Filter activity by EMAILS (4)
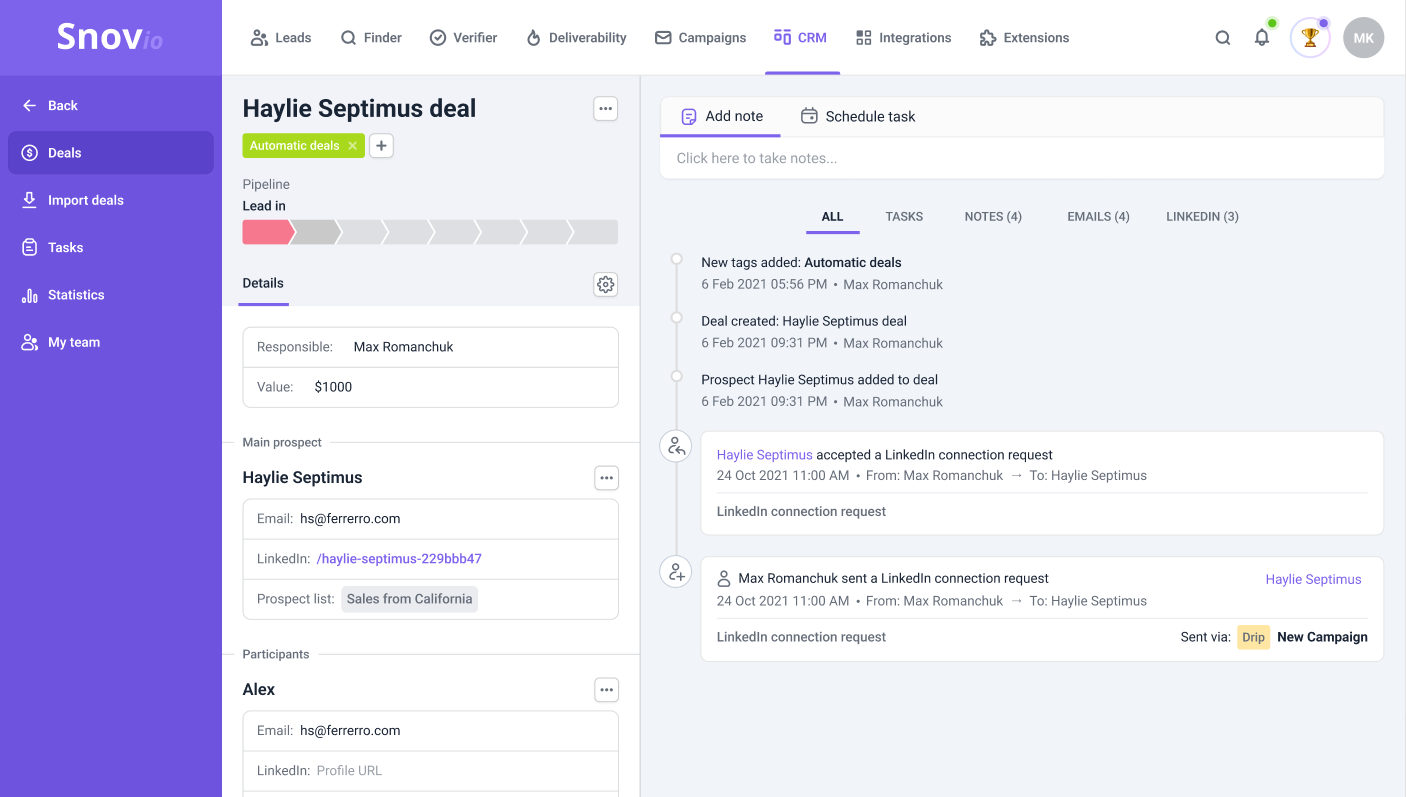 click(x=1098, y=216)
